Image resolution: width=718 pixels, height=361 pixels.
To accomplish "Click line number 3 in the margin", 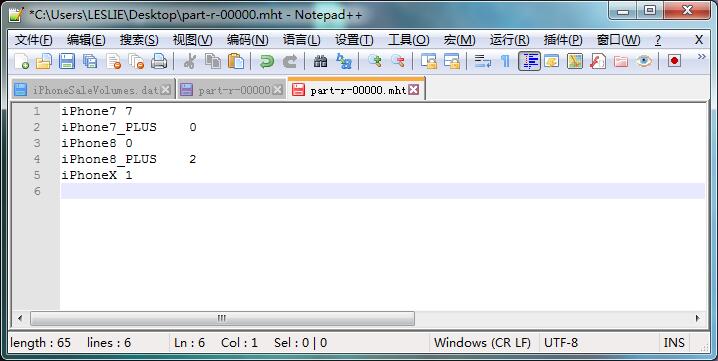I will click(x=37, y=143).
